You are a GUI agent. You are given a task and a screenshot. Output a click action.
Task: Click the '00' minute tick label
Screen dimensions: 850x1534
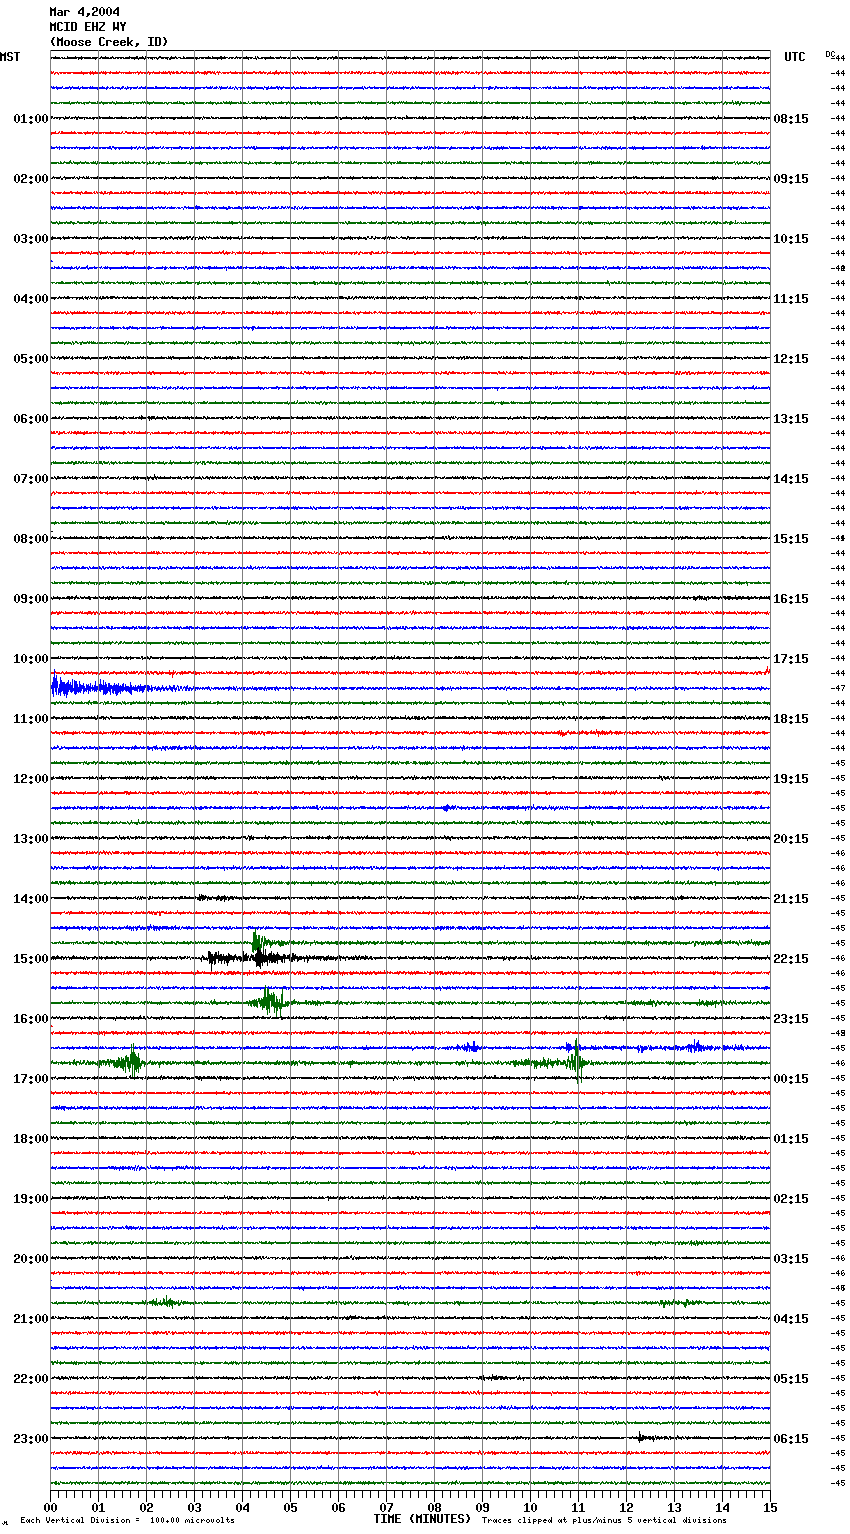pos(50,1508)
